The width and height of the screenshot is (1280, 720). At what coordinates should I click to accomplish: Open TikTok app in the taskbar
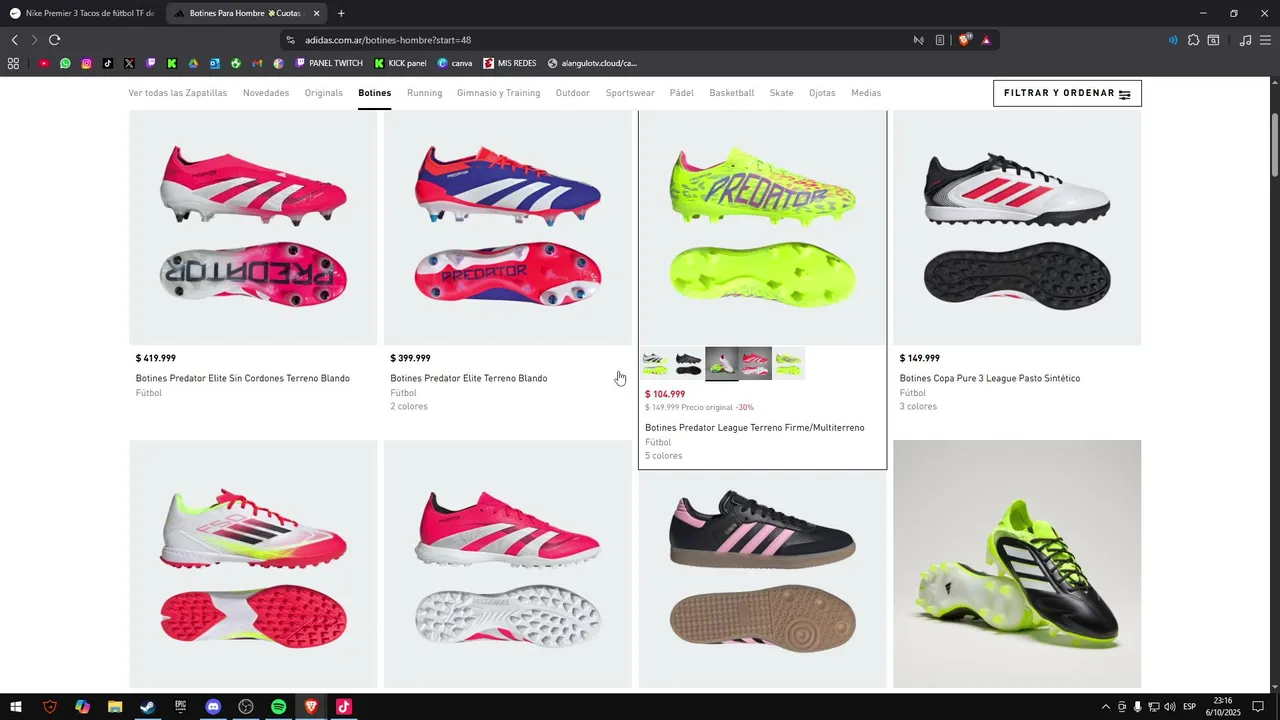point(344,707)
